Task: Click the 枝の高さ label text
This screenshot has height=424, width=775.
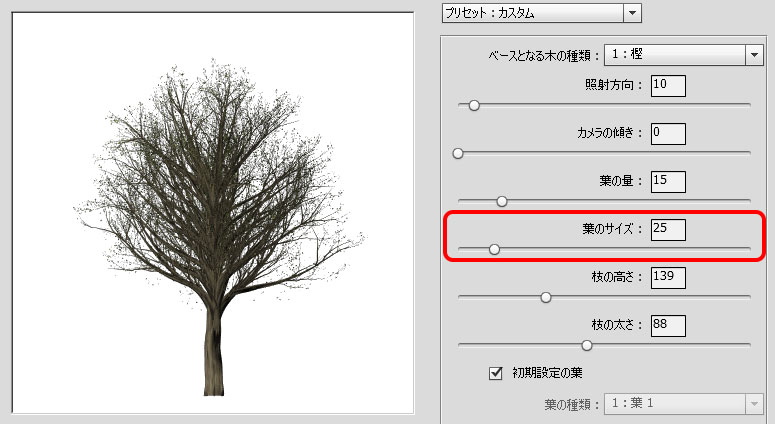Action: 617,277
